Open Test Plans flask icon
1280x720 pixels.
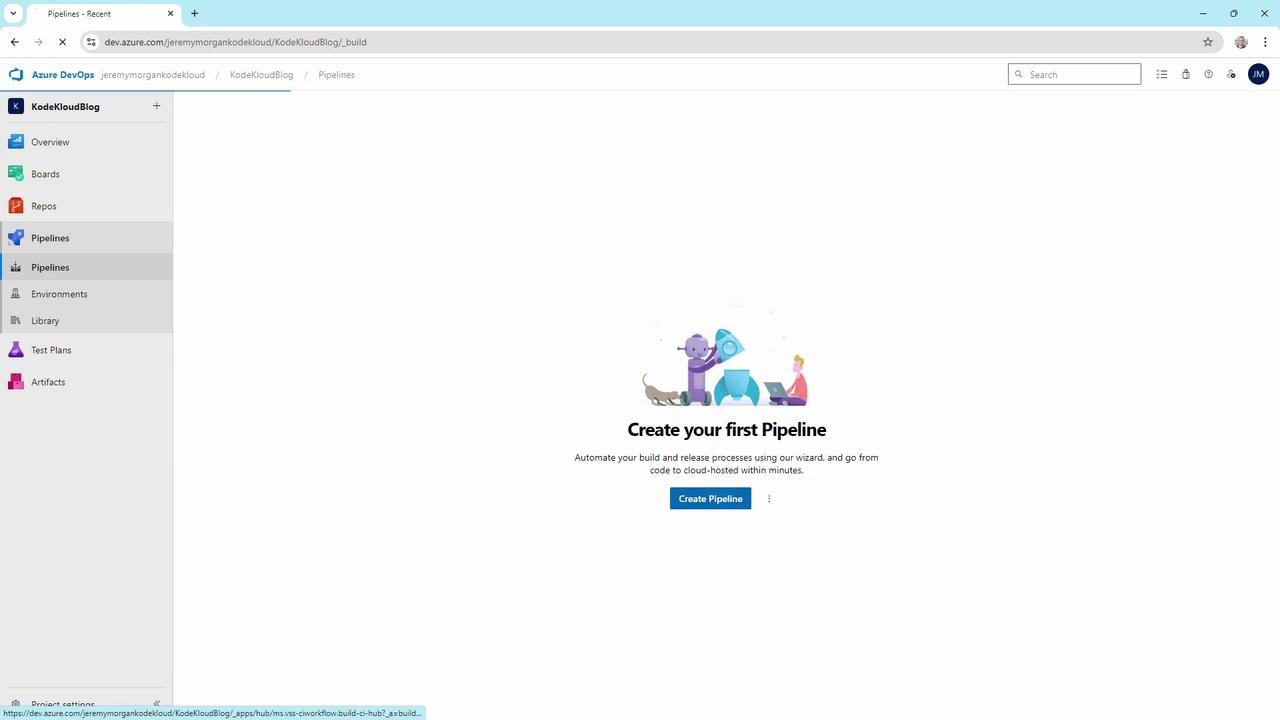point(16,350)
